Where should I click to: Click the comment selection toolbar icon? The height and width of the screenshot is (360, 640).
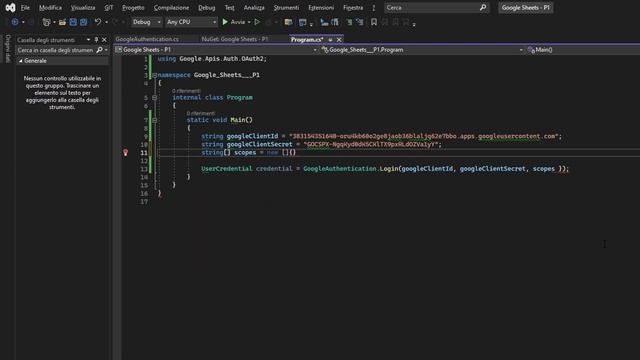pos(349,22)
